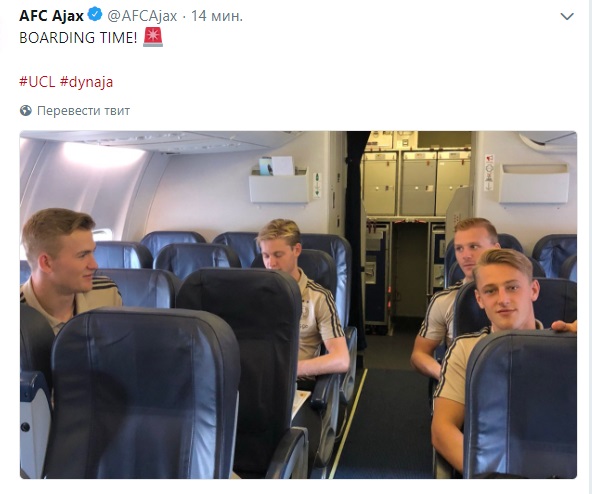The height and width of the screenshot is (494, 592).
Task: Open the #UCL hashtag
Action: pyautogui.click(x=37, y=82)
